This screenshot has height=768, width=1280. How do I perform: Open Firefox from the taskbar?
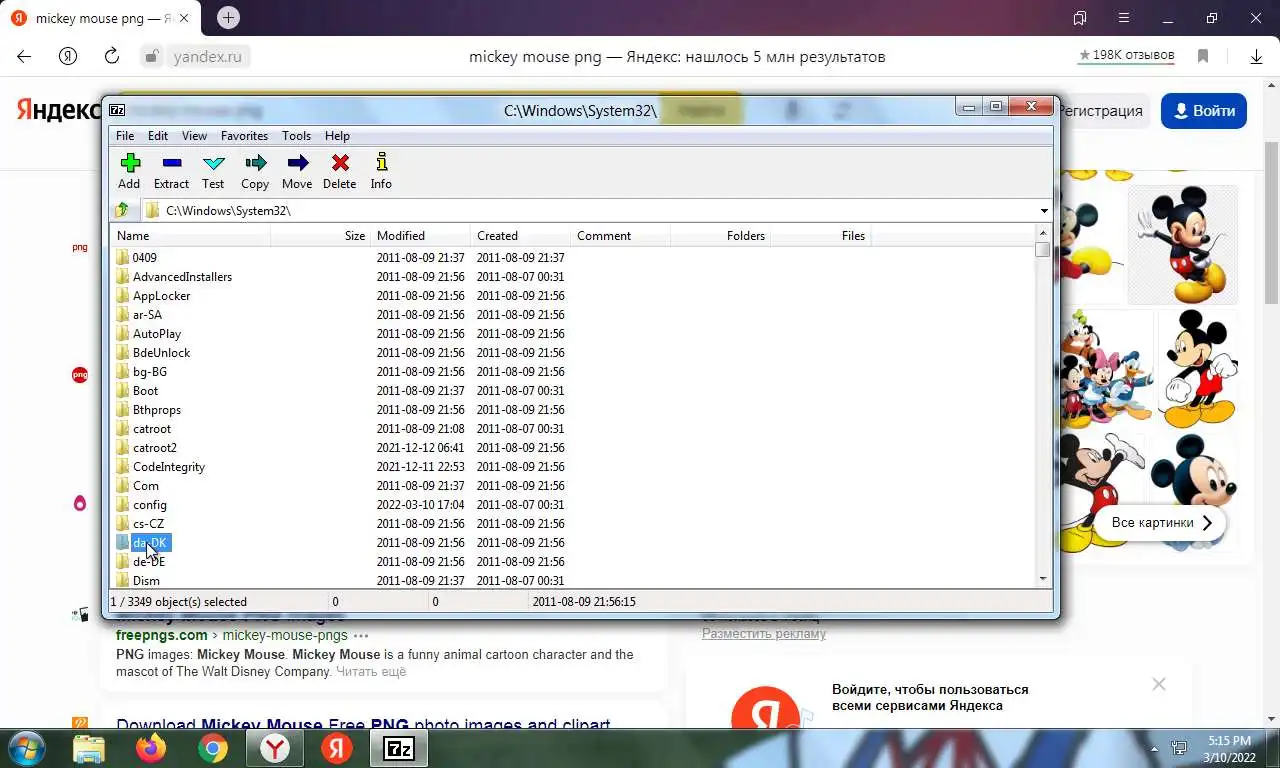(x=151, y=747)
